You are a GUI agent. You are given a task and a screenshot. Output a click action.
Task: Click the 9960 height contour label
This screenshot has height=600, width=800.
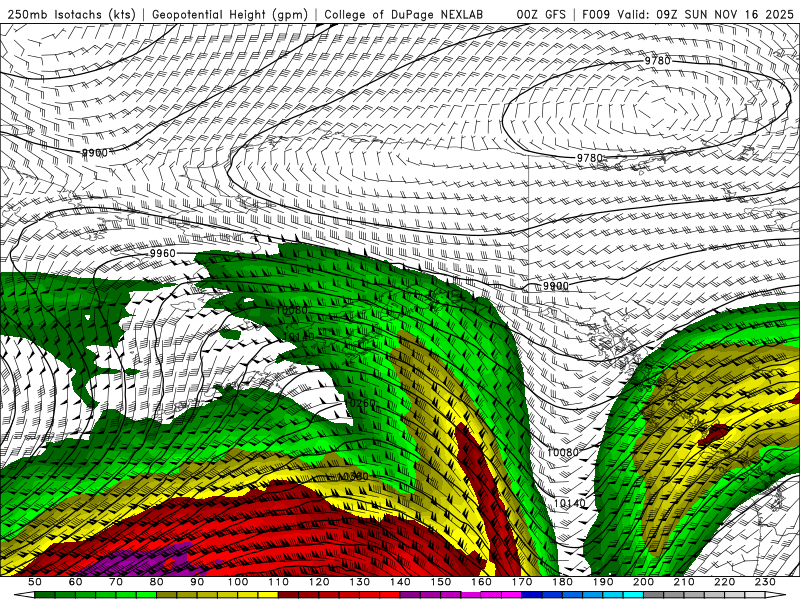pos(162,254)
